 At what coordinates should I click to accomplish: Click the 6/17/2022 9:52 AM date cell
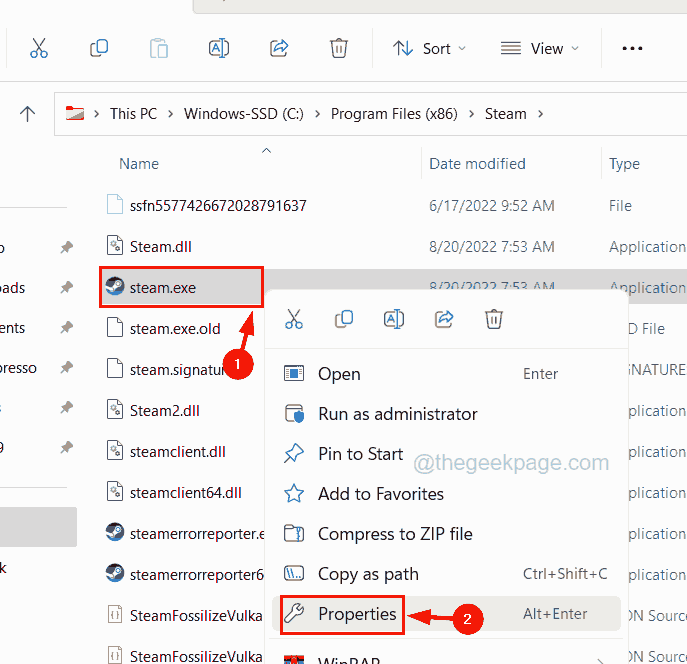point(492,206)
